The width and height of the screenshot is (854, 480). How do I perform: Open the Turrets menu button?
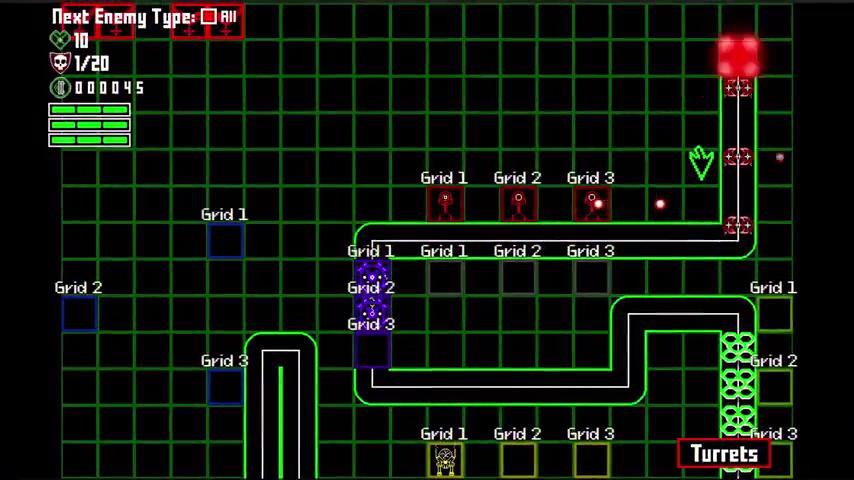[x=724, y=454]
